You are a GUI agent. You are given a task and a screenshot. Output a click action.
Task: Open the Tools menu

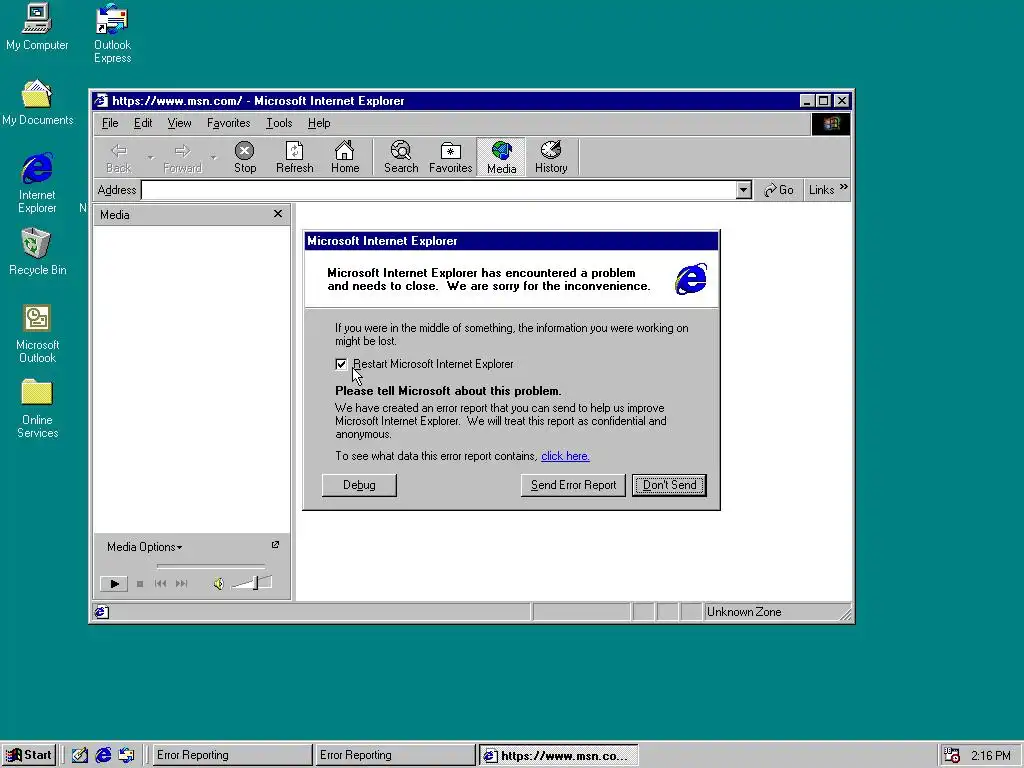pos(279,123)
